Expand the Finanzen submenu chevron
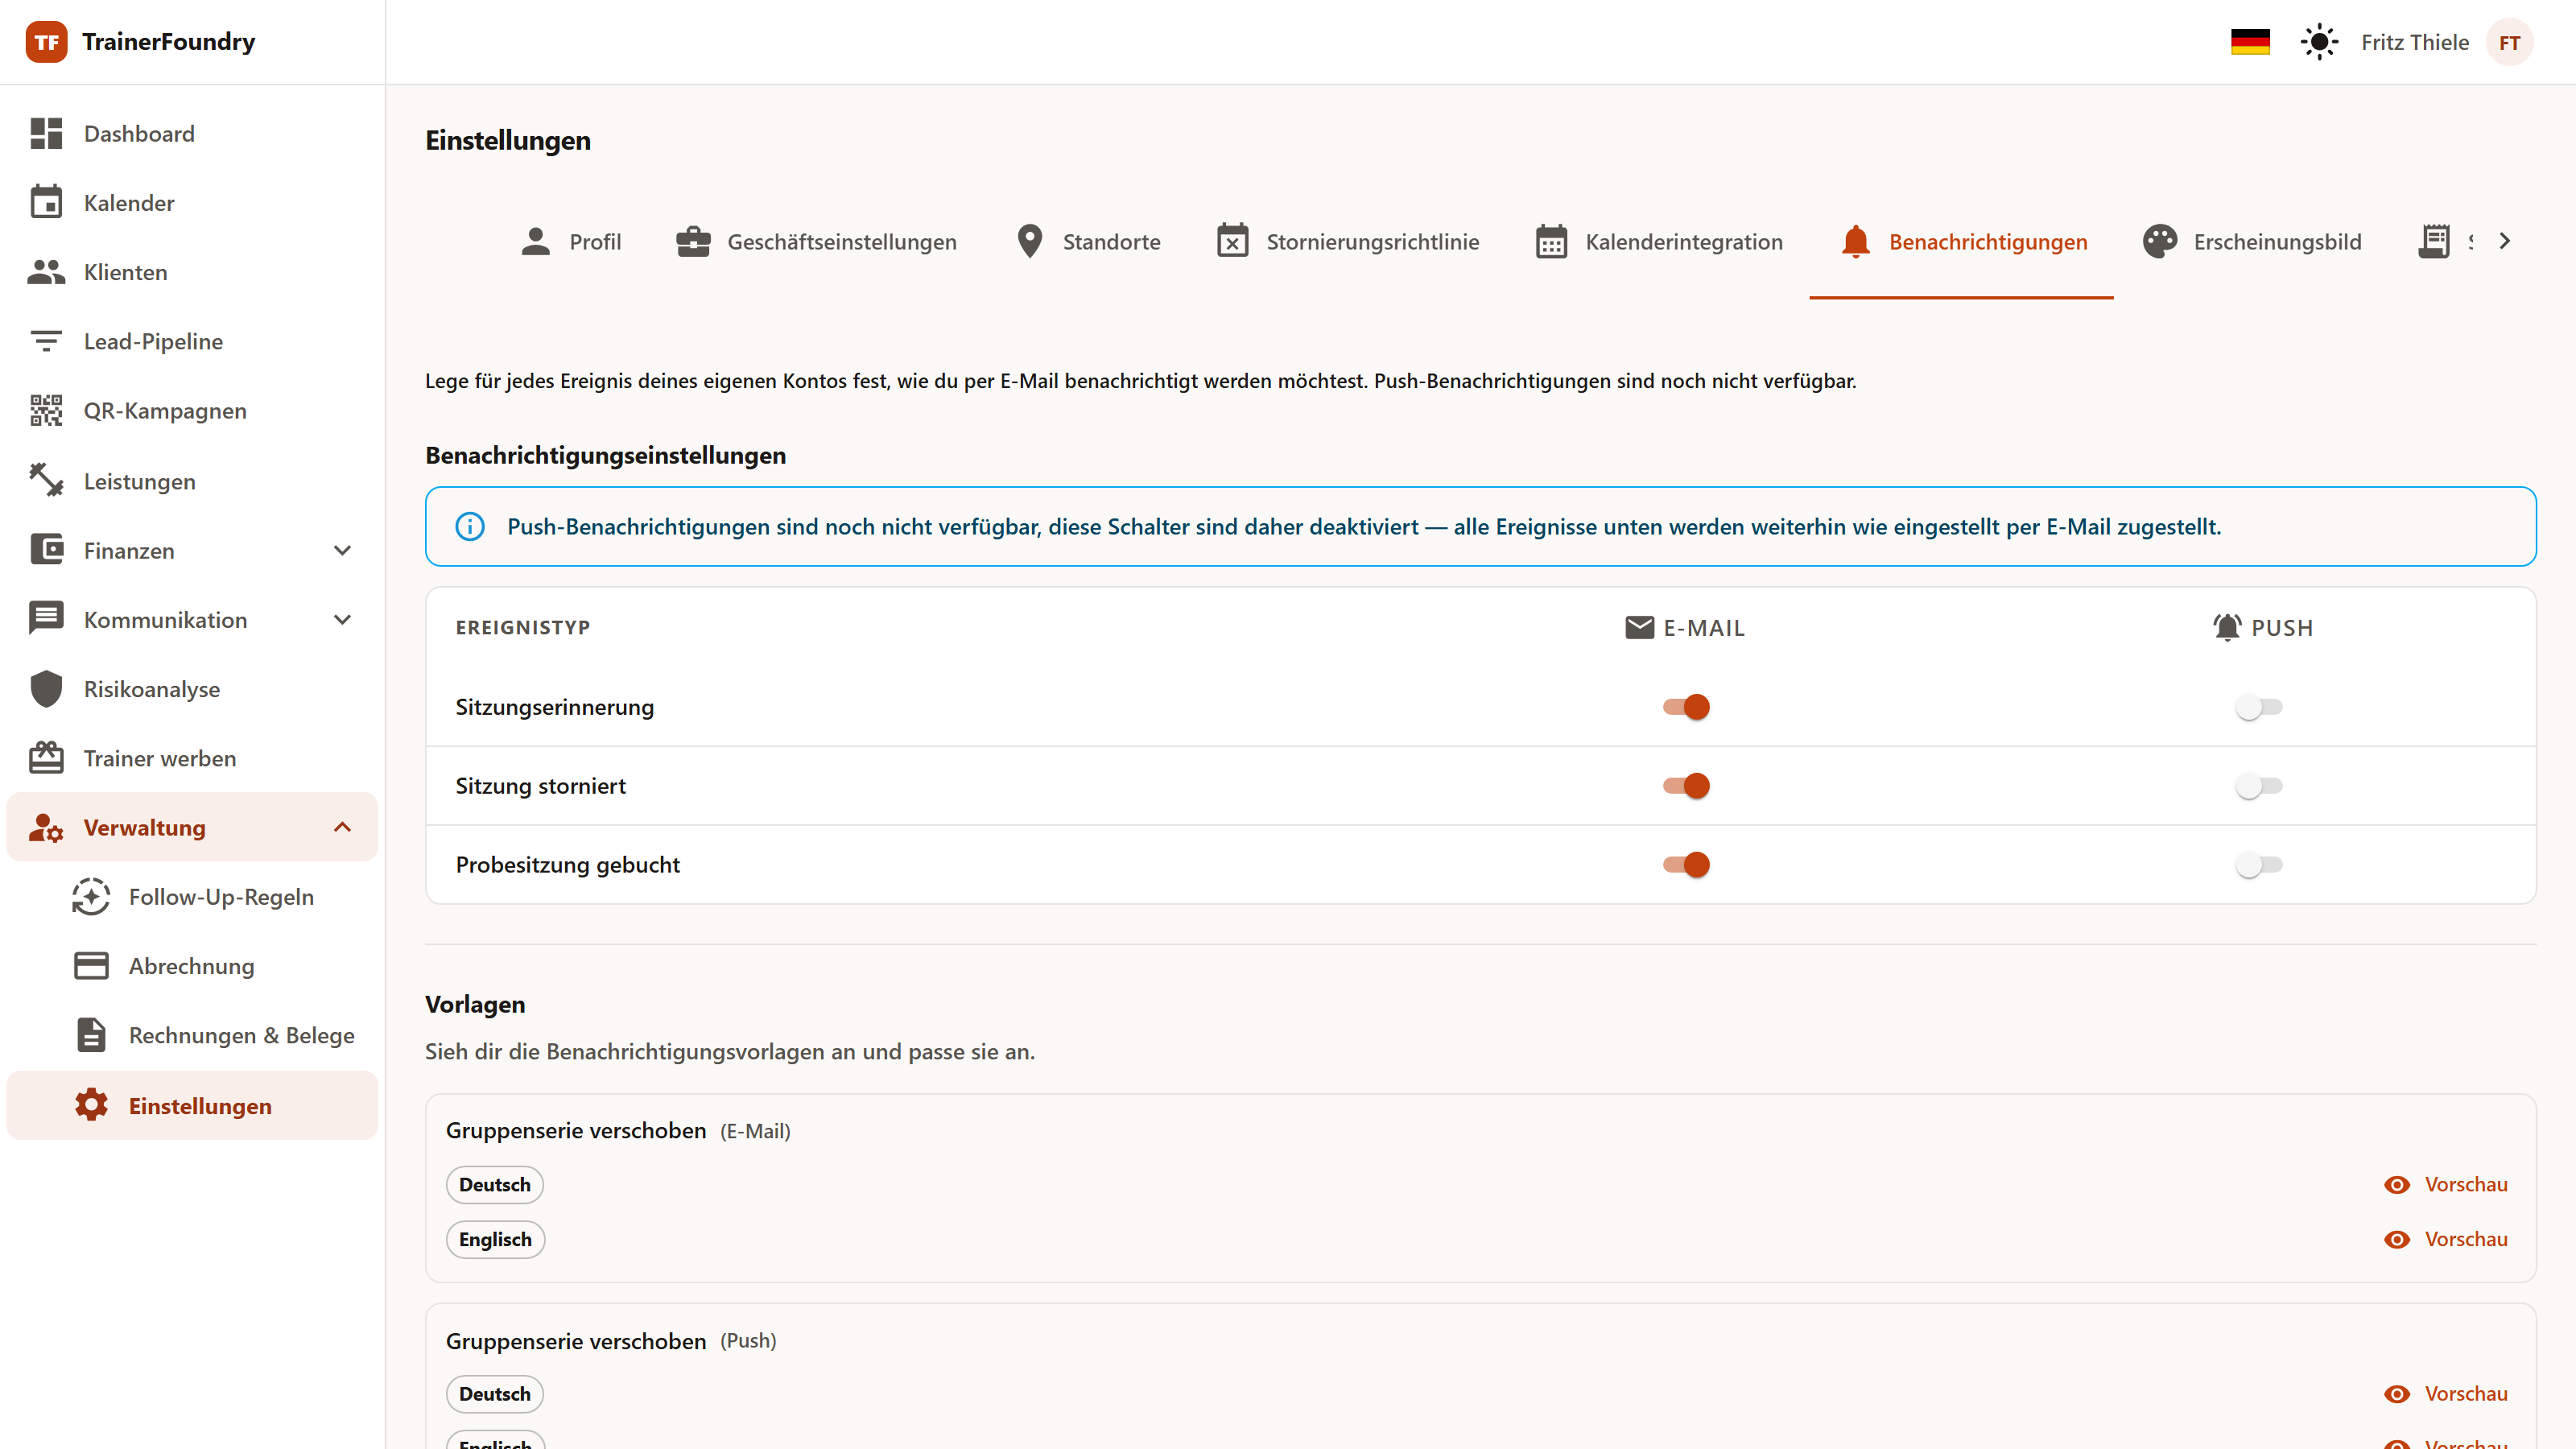The width and height of the screenshot is (2576, 1449). tap(342, 550)
